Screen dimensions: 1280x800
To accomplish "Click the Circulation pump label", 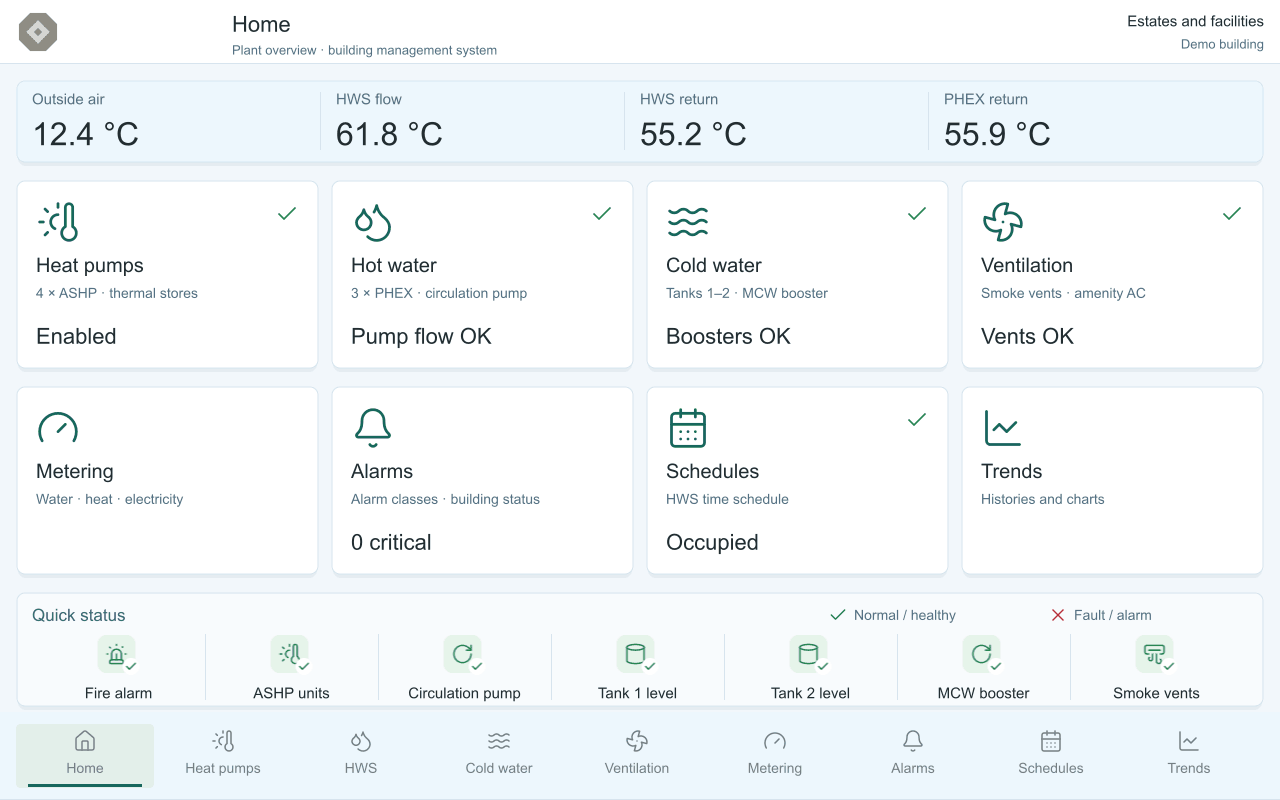I will pos(464,693).
